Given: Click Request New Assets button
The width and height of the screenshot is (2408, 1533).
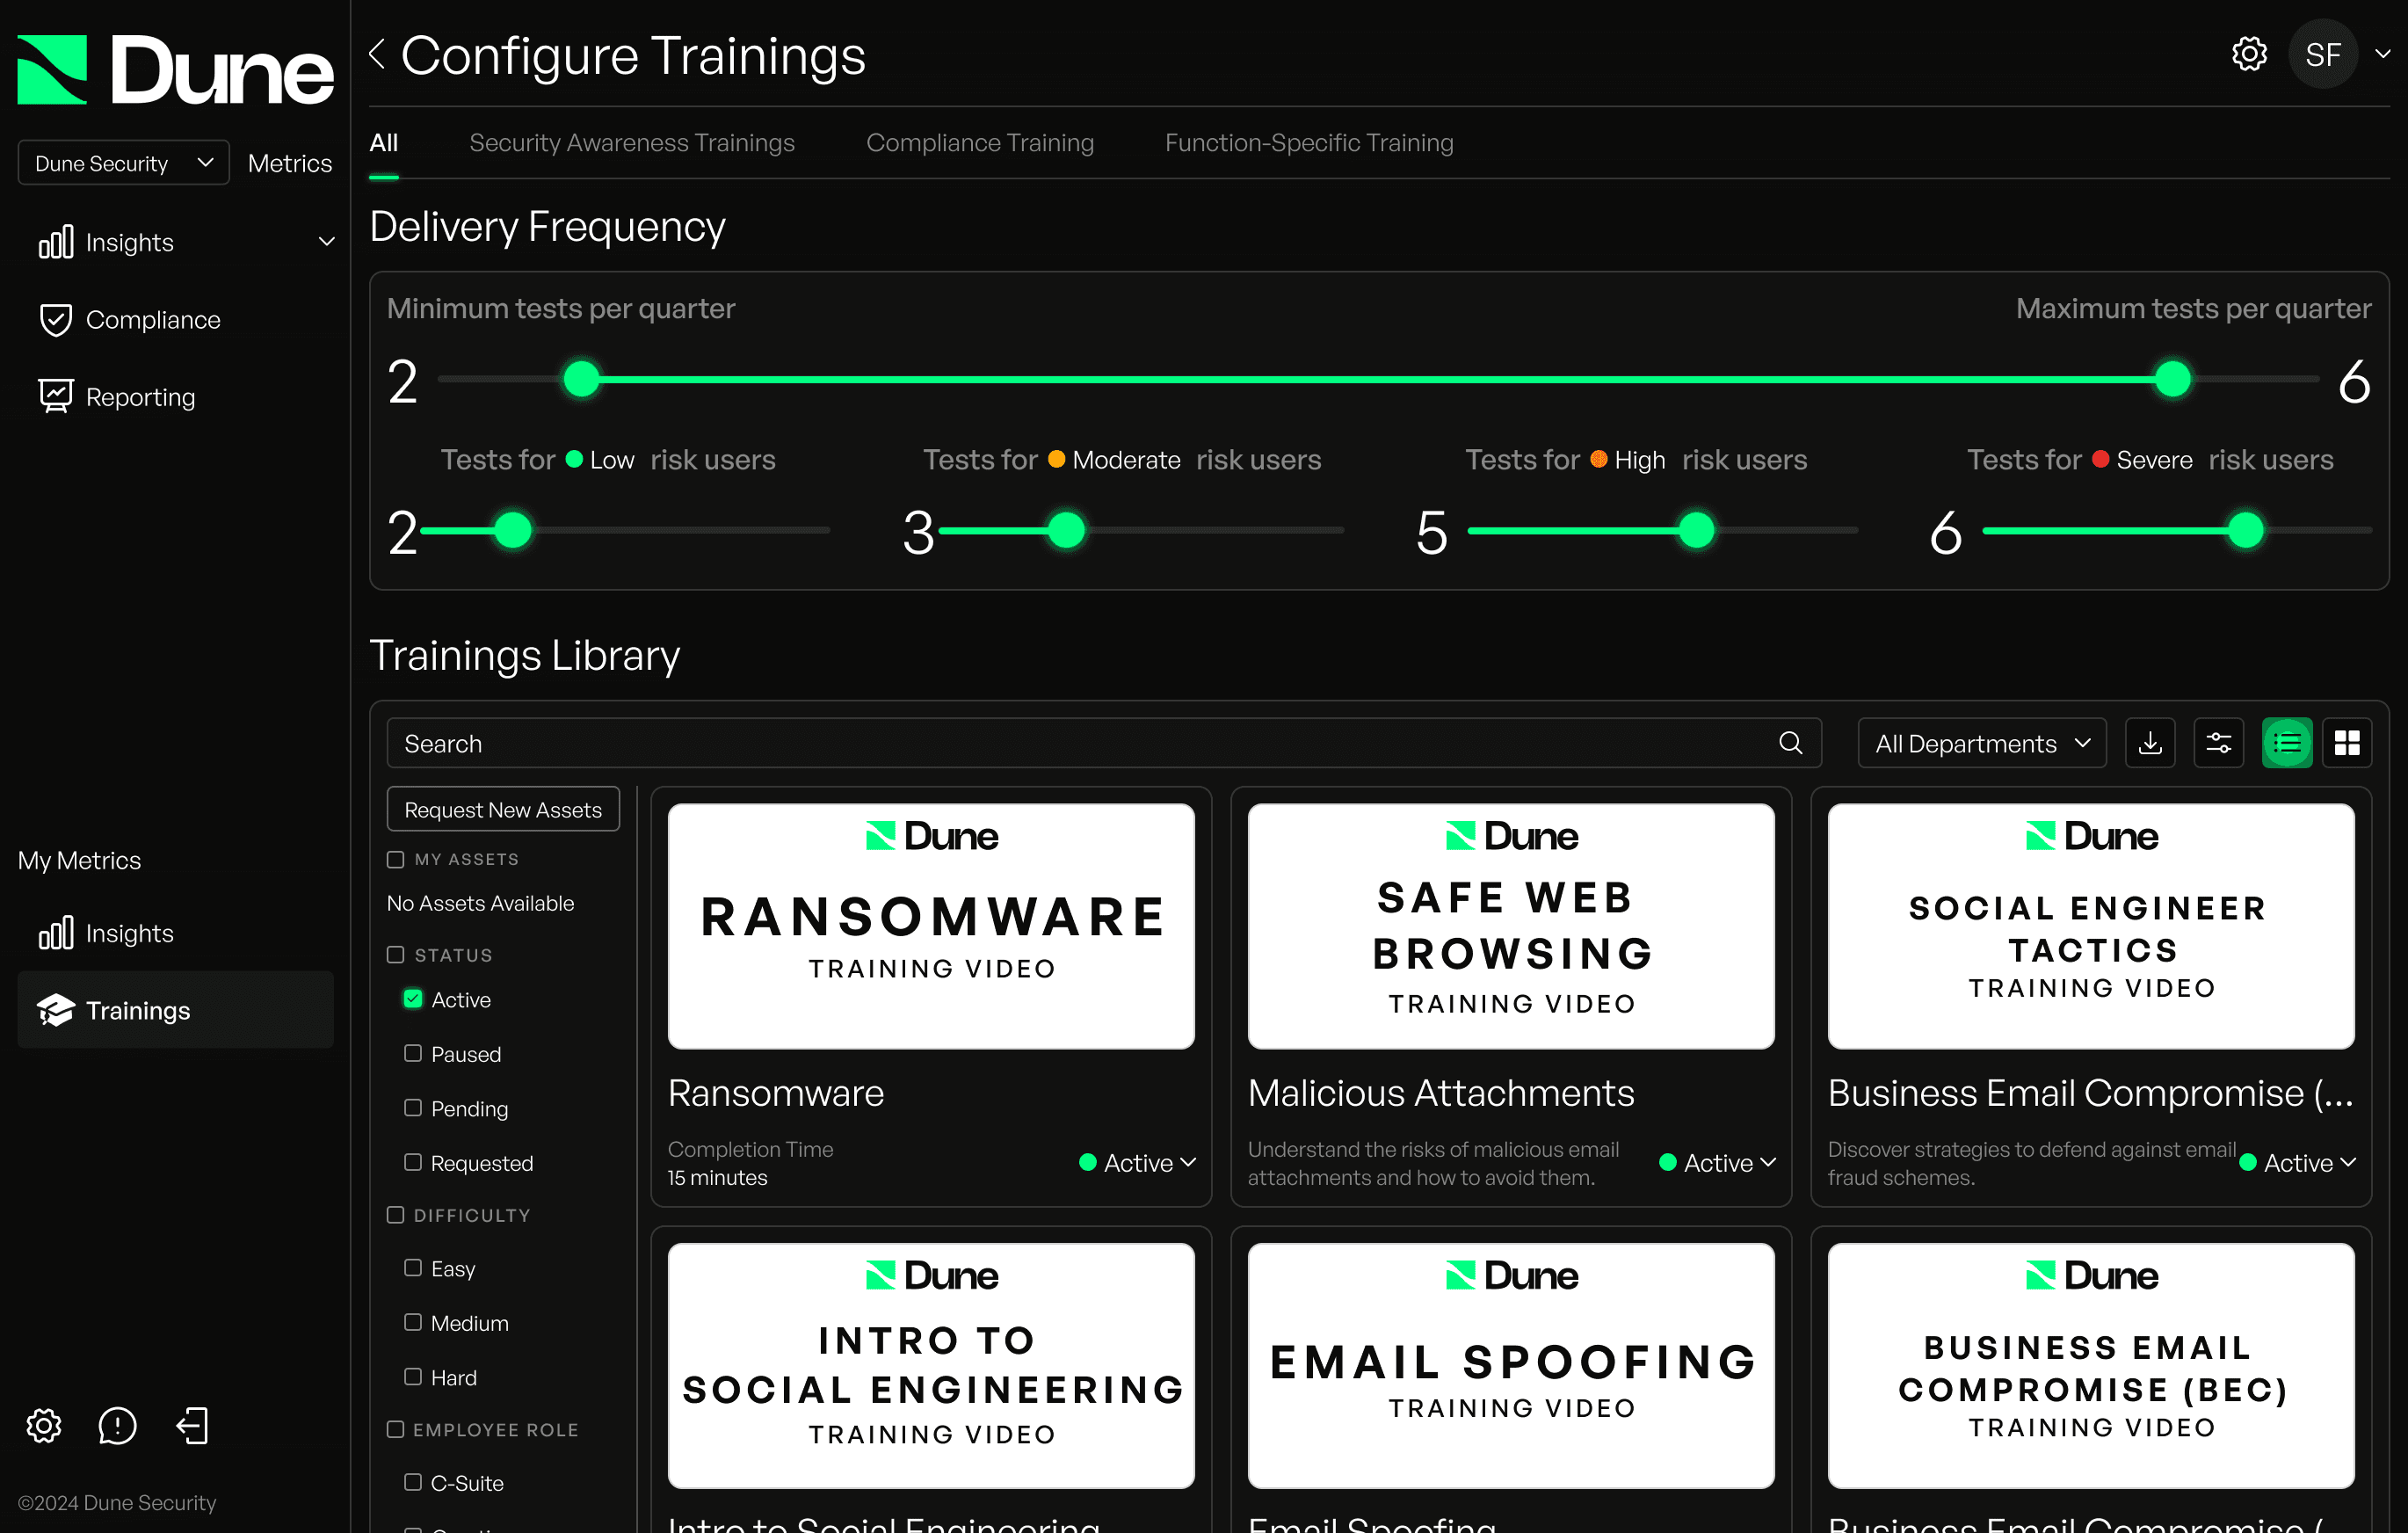Looking at the screenshot, I should click(x=503, y=809).
